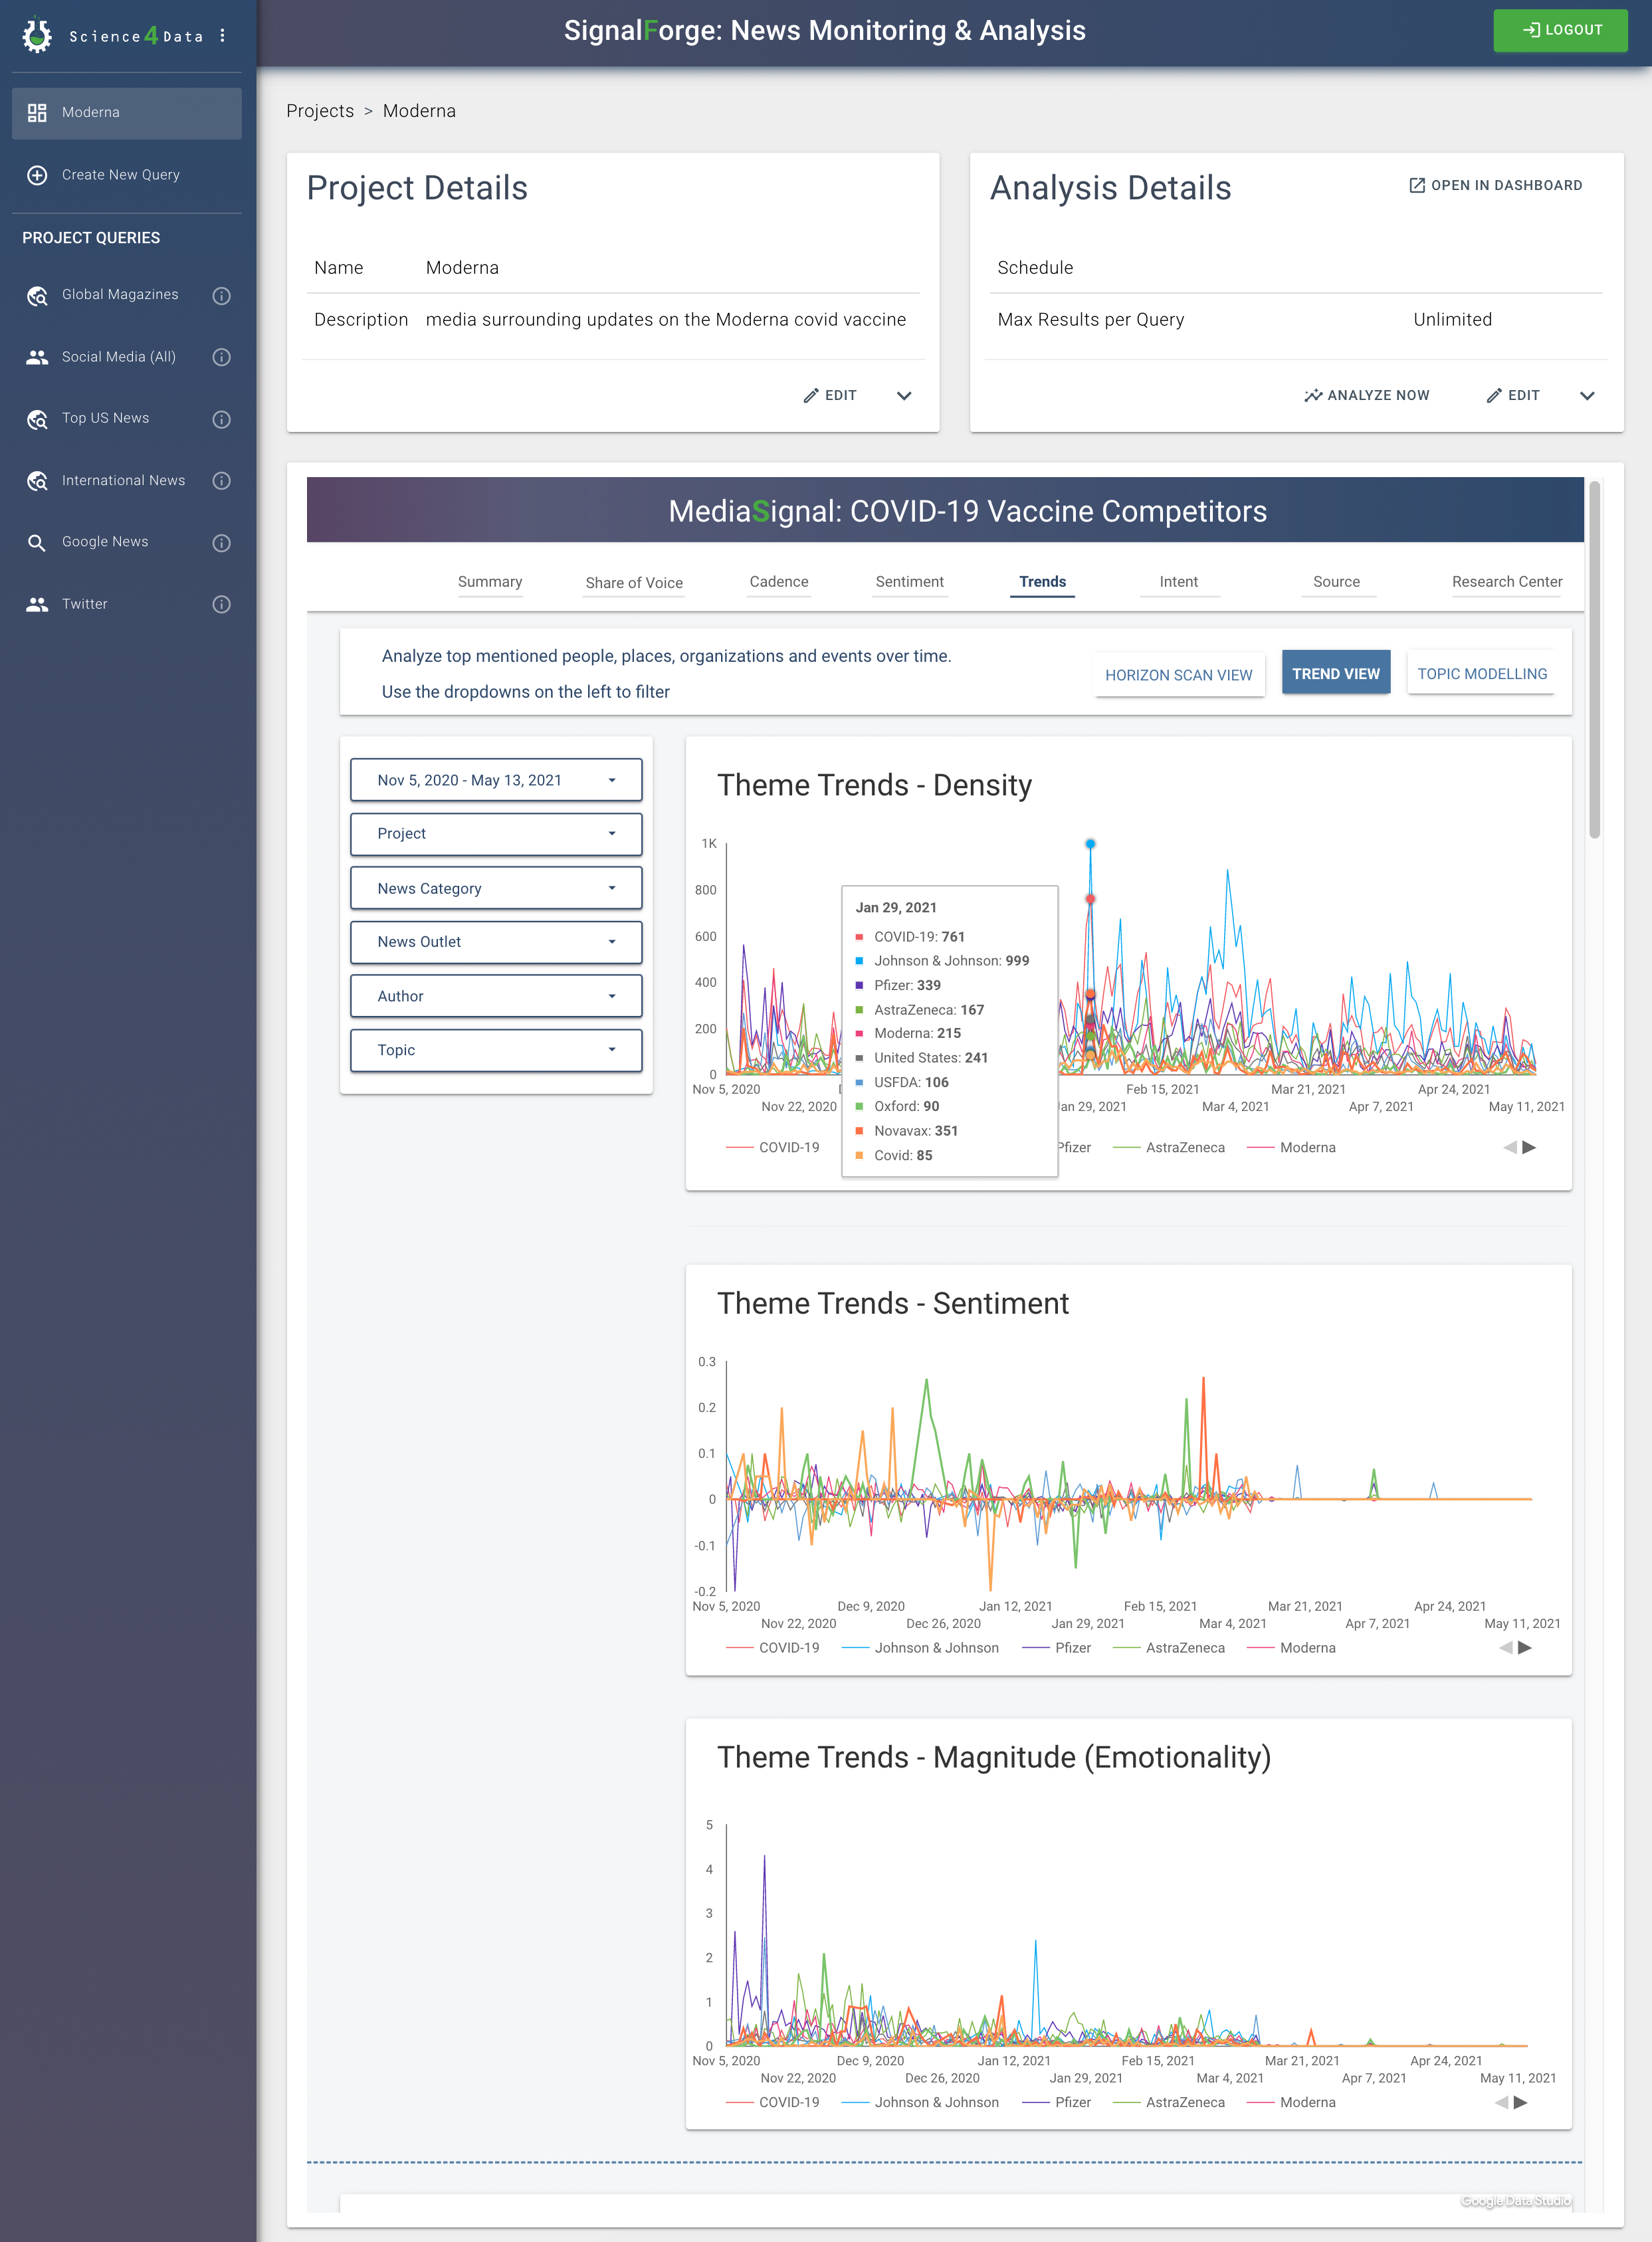Click the pencil icon in Project Details
The width and height of the screenshot is (1652, 2242).
pos(811,396)
